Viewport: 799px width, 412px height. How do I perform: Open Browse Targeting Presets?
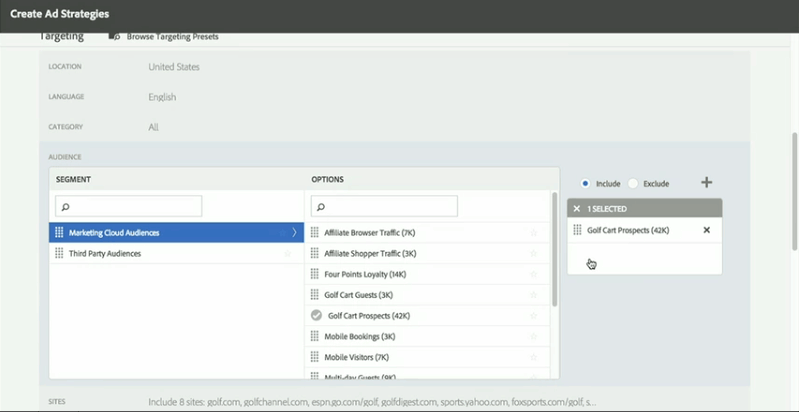pyautogui.click(x=173, y=37)
